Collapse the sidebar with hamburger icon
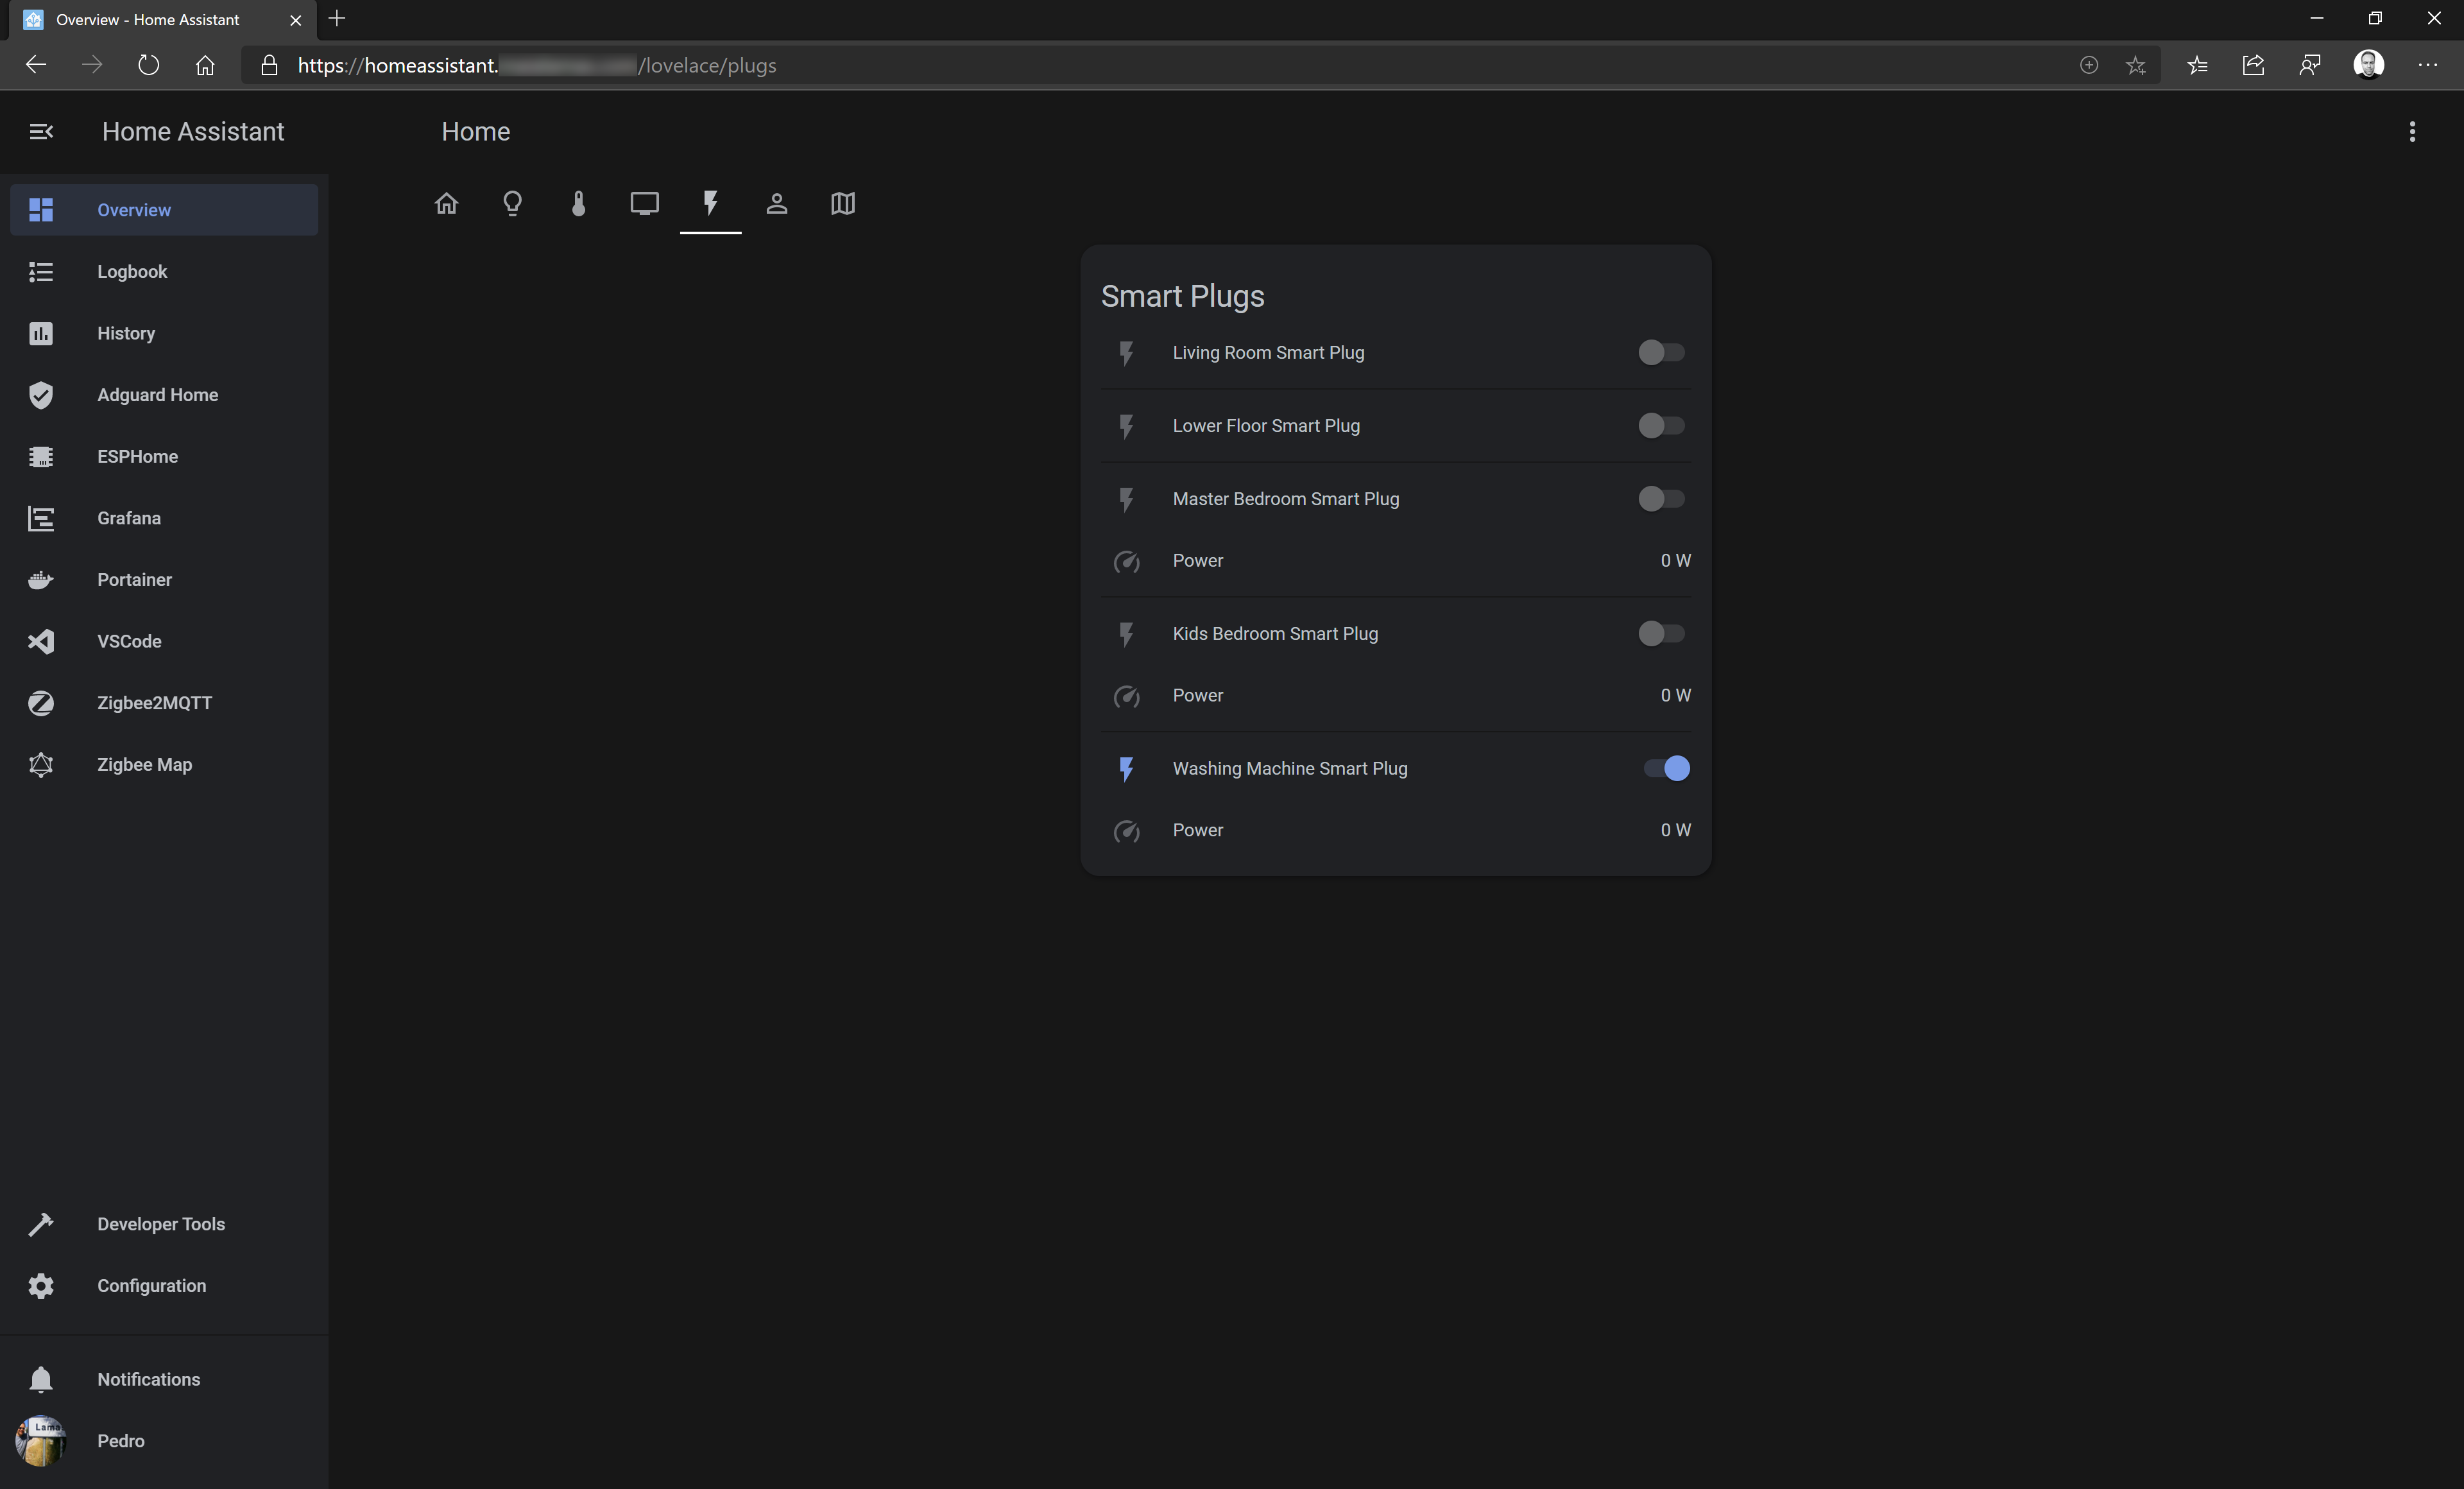 (41, 131)
